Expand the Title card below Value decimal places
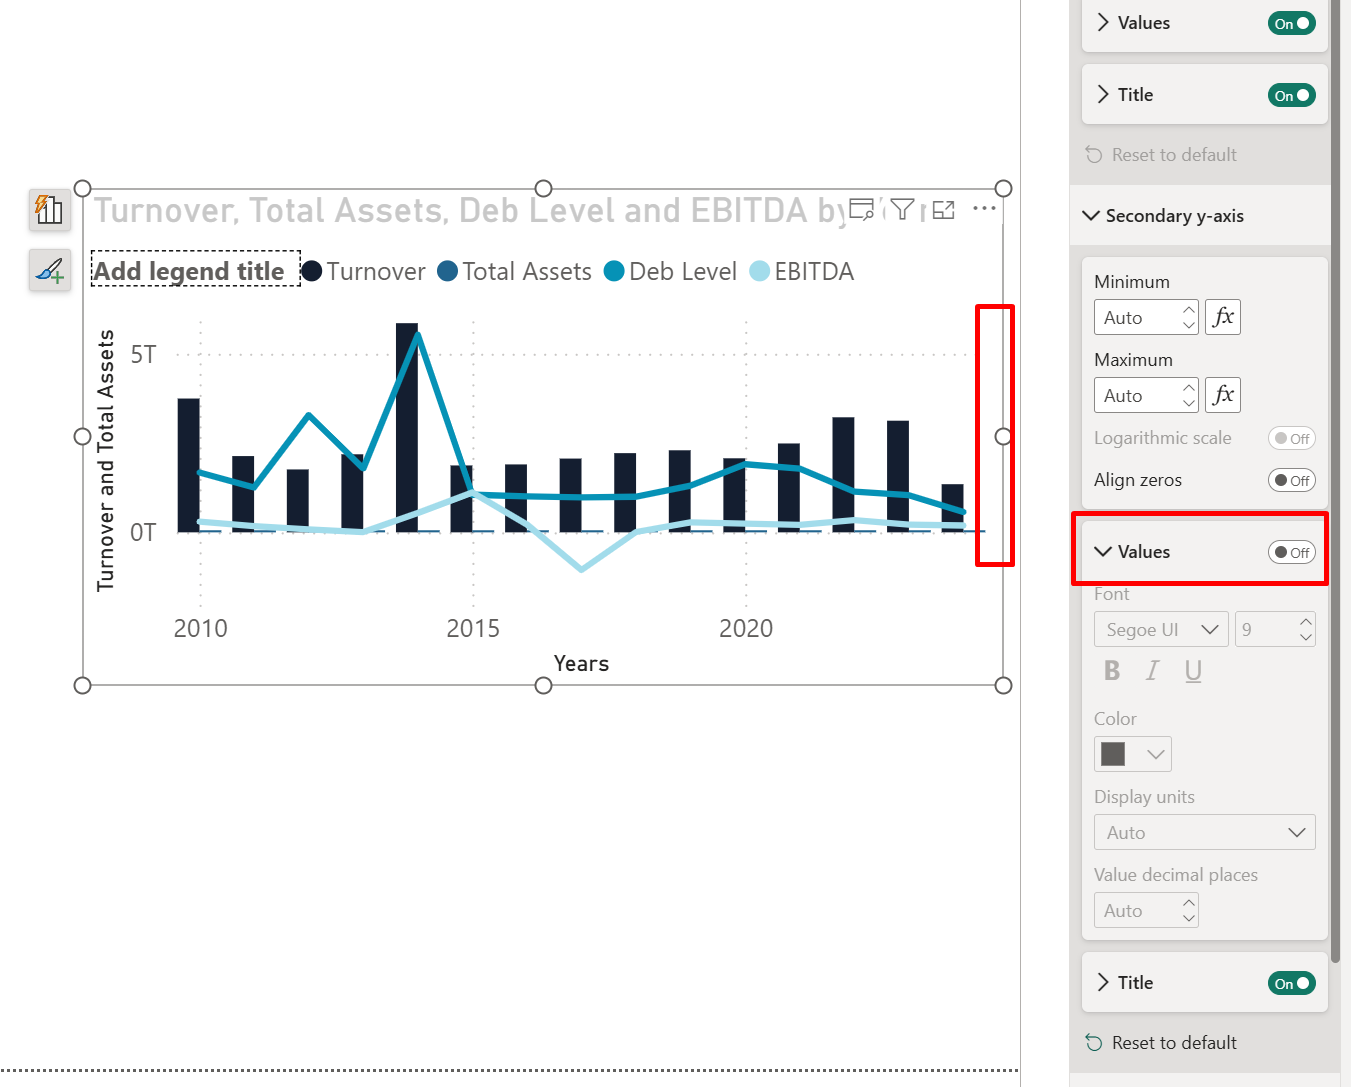The width and height of the screenshot is (1351, 1087). tap(1103, 983)
